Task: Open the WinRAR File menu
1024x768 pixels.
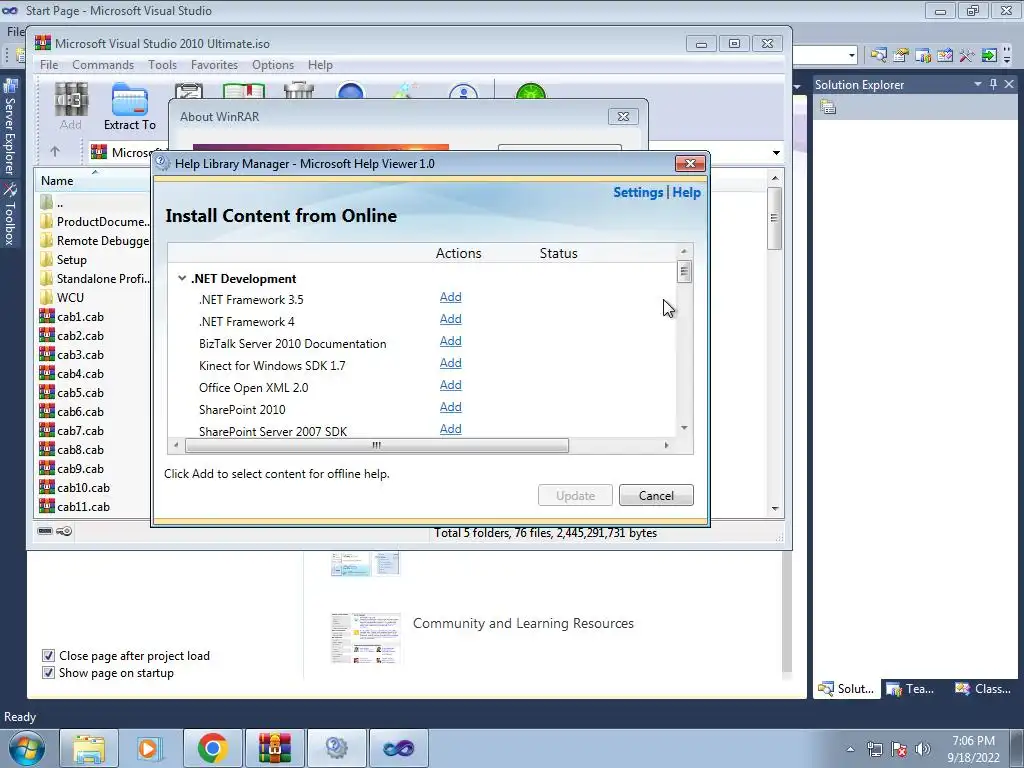Action: coord(49,65)
